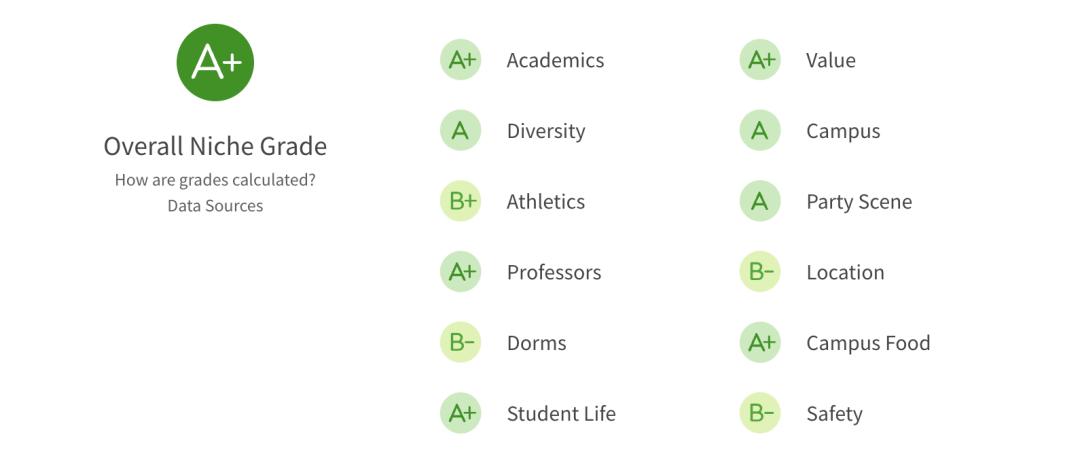The image size is (1080, 469).
Task: Open the 'How are grades calculated?' link
Action: coord(215,181)
